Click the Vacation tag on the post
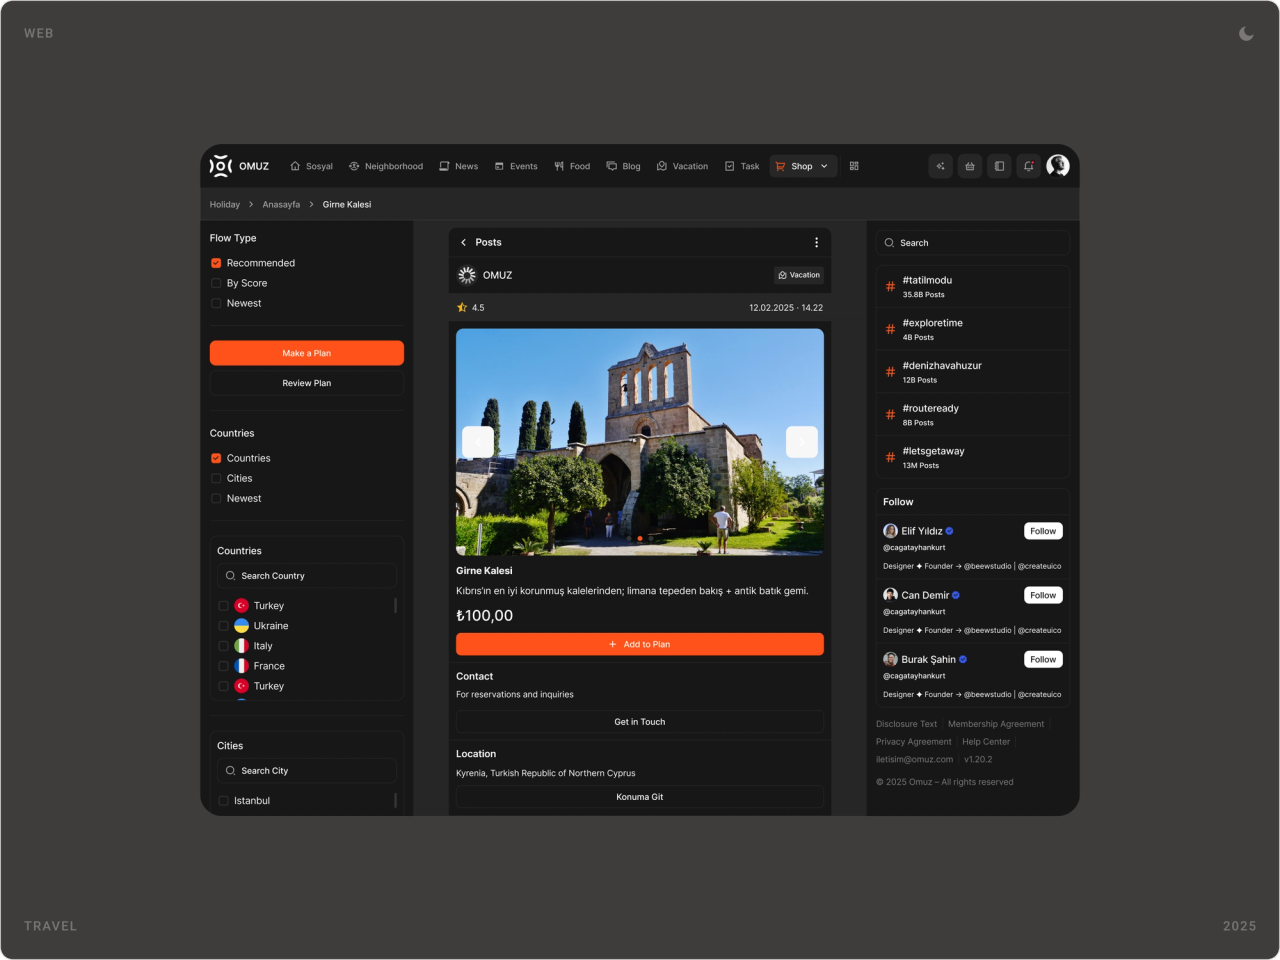 click(799, 275)
